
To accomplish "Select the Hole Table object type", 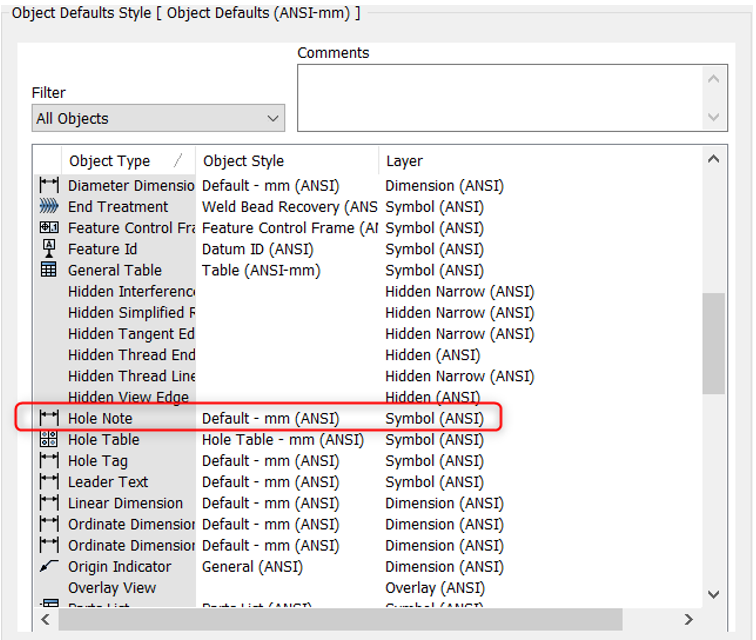I will [104, 439].
